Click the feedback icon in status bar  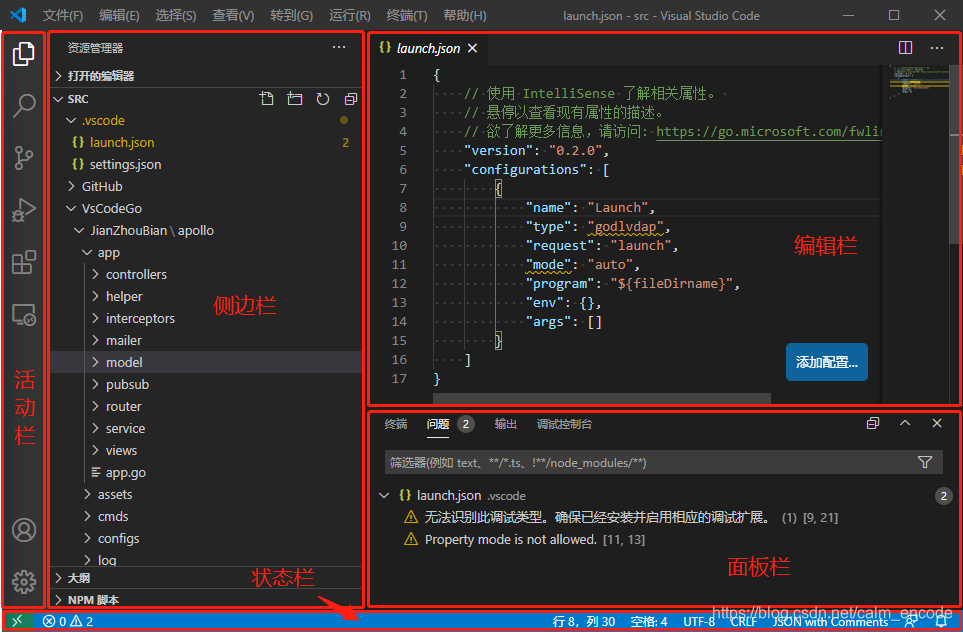tap(910, 621)
